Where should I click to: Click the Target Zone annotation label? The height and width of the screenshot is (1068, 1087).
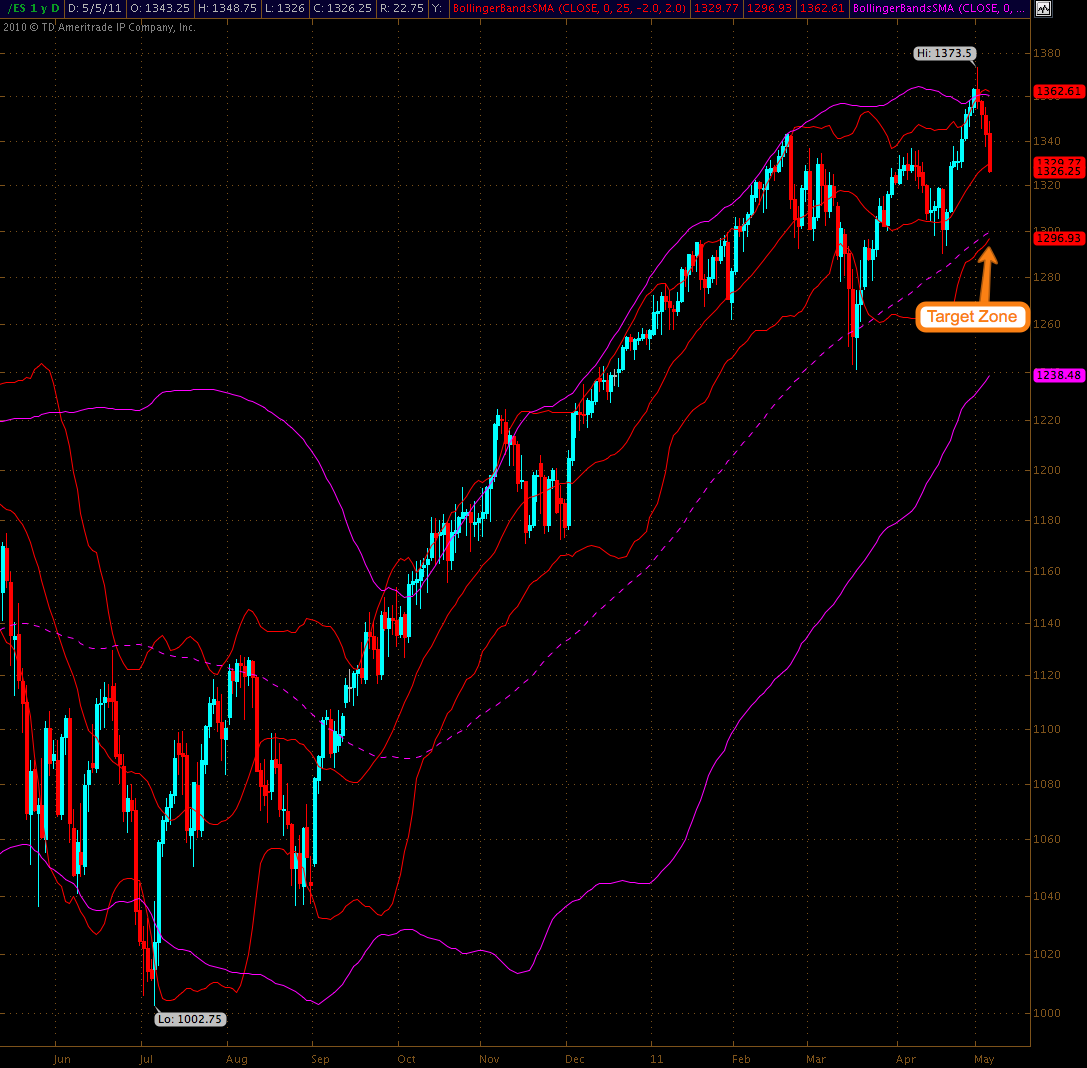tap(972, 317)
